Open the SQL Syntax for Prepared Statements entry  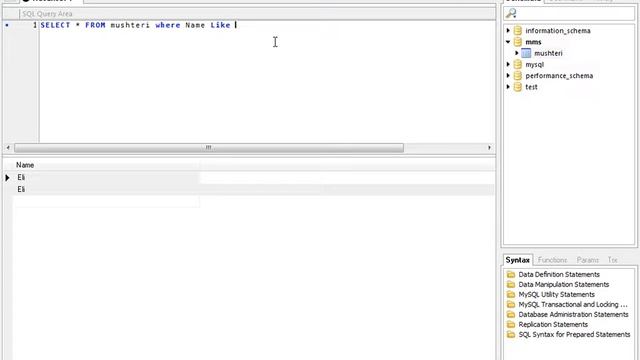[574, 334]
